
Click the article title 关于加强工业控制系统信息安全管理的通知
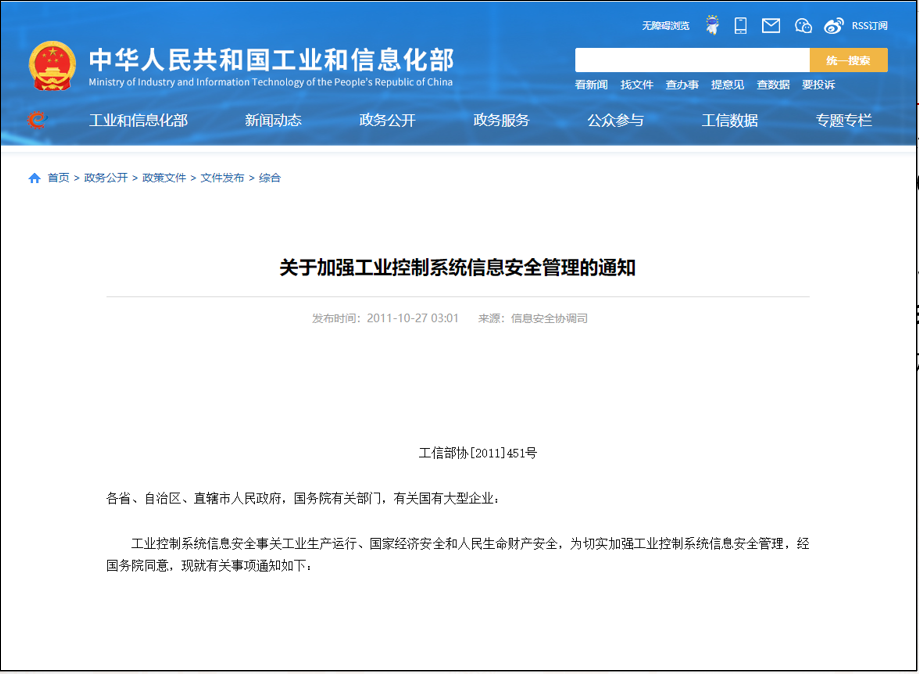457,267
